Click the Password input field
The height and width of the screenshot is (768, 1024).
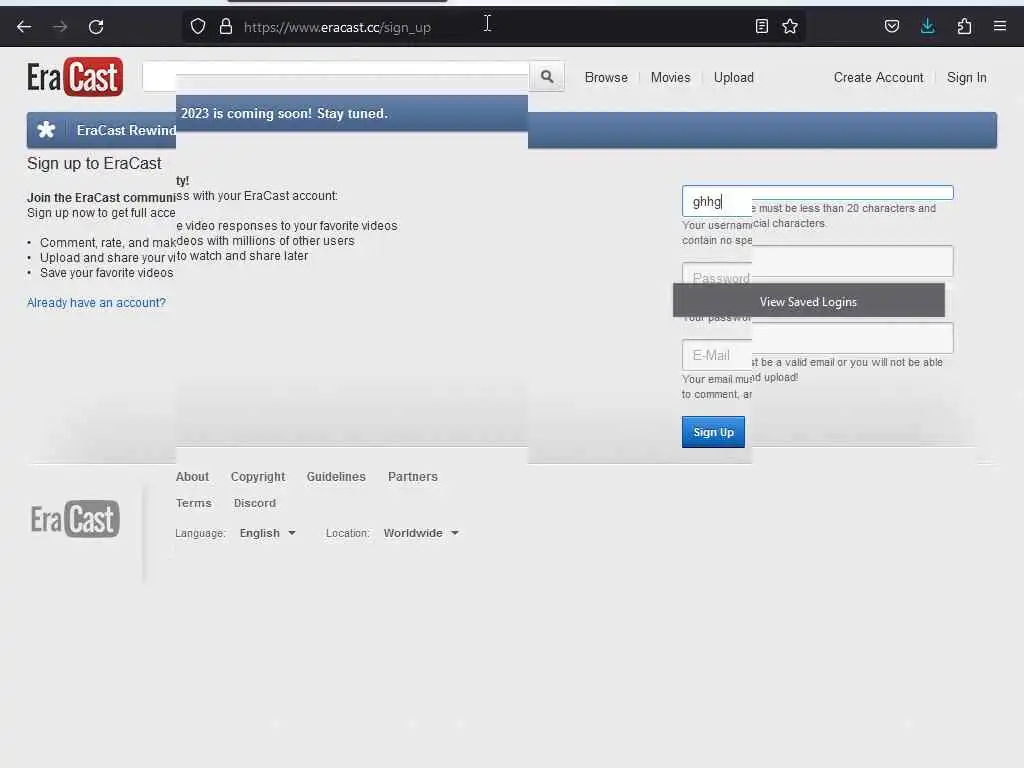(818, 266)
